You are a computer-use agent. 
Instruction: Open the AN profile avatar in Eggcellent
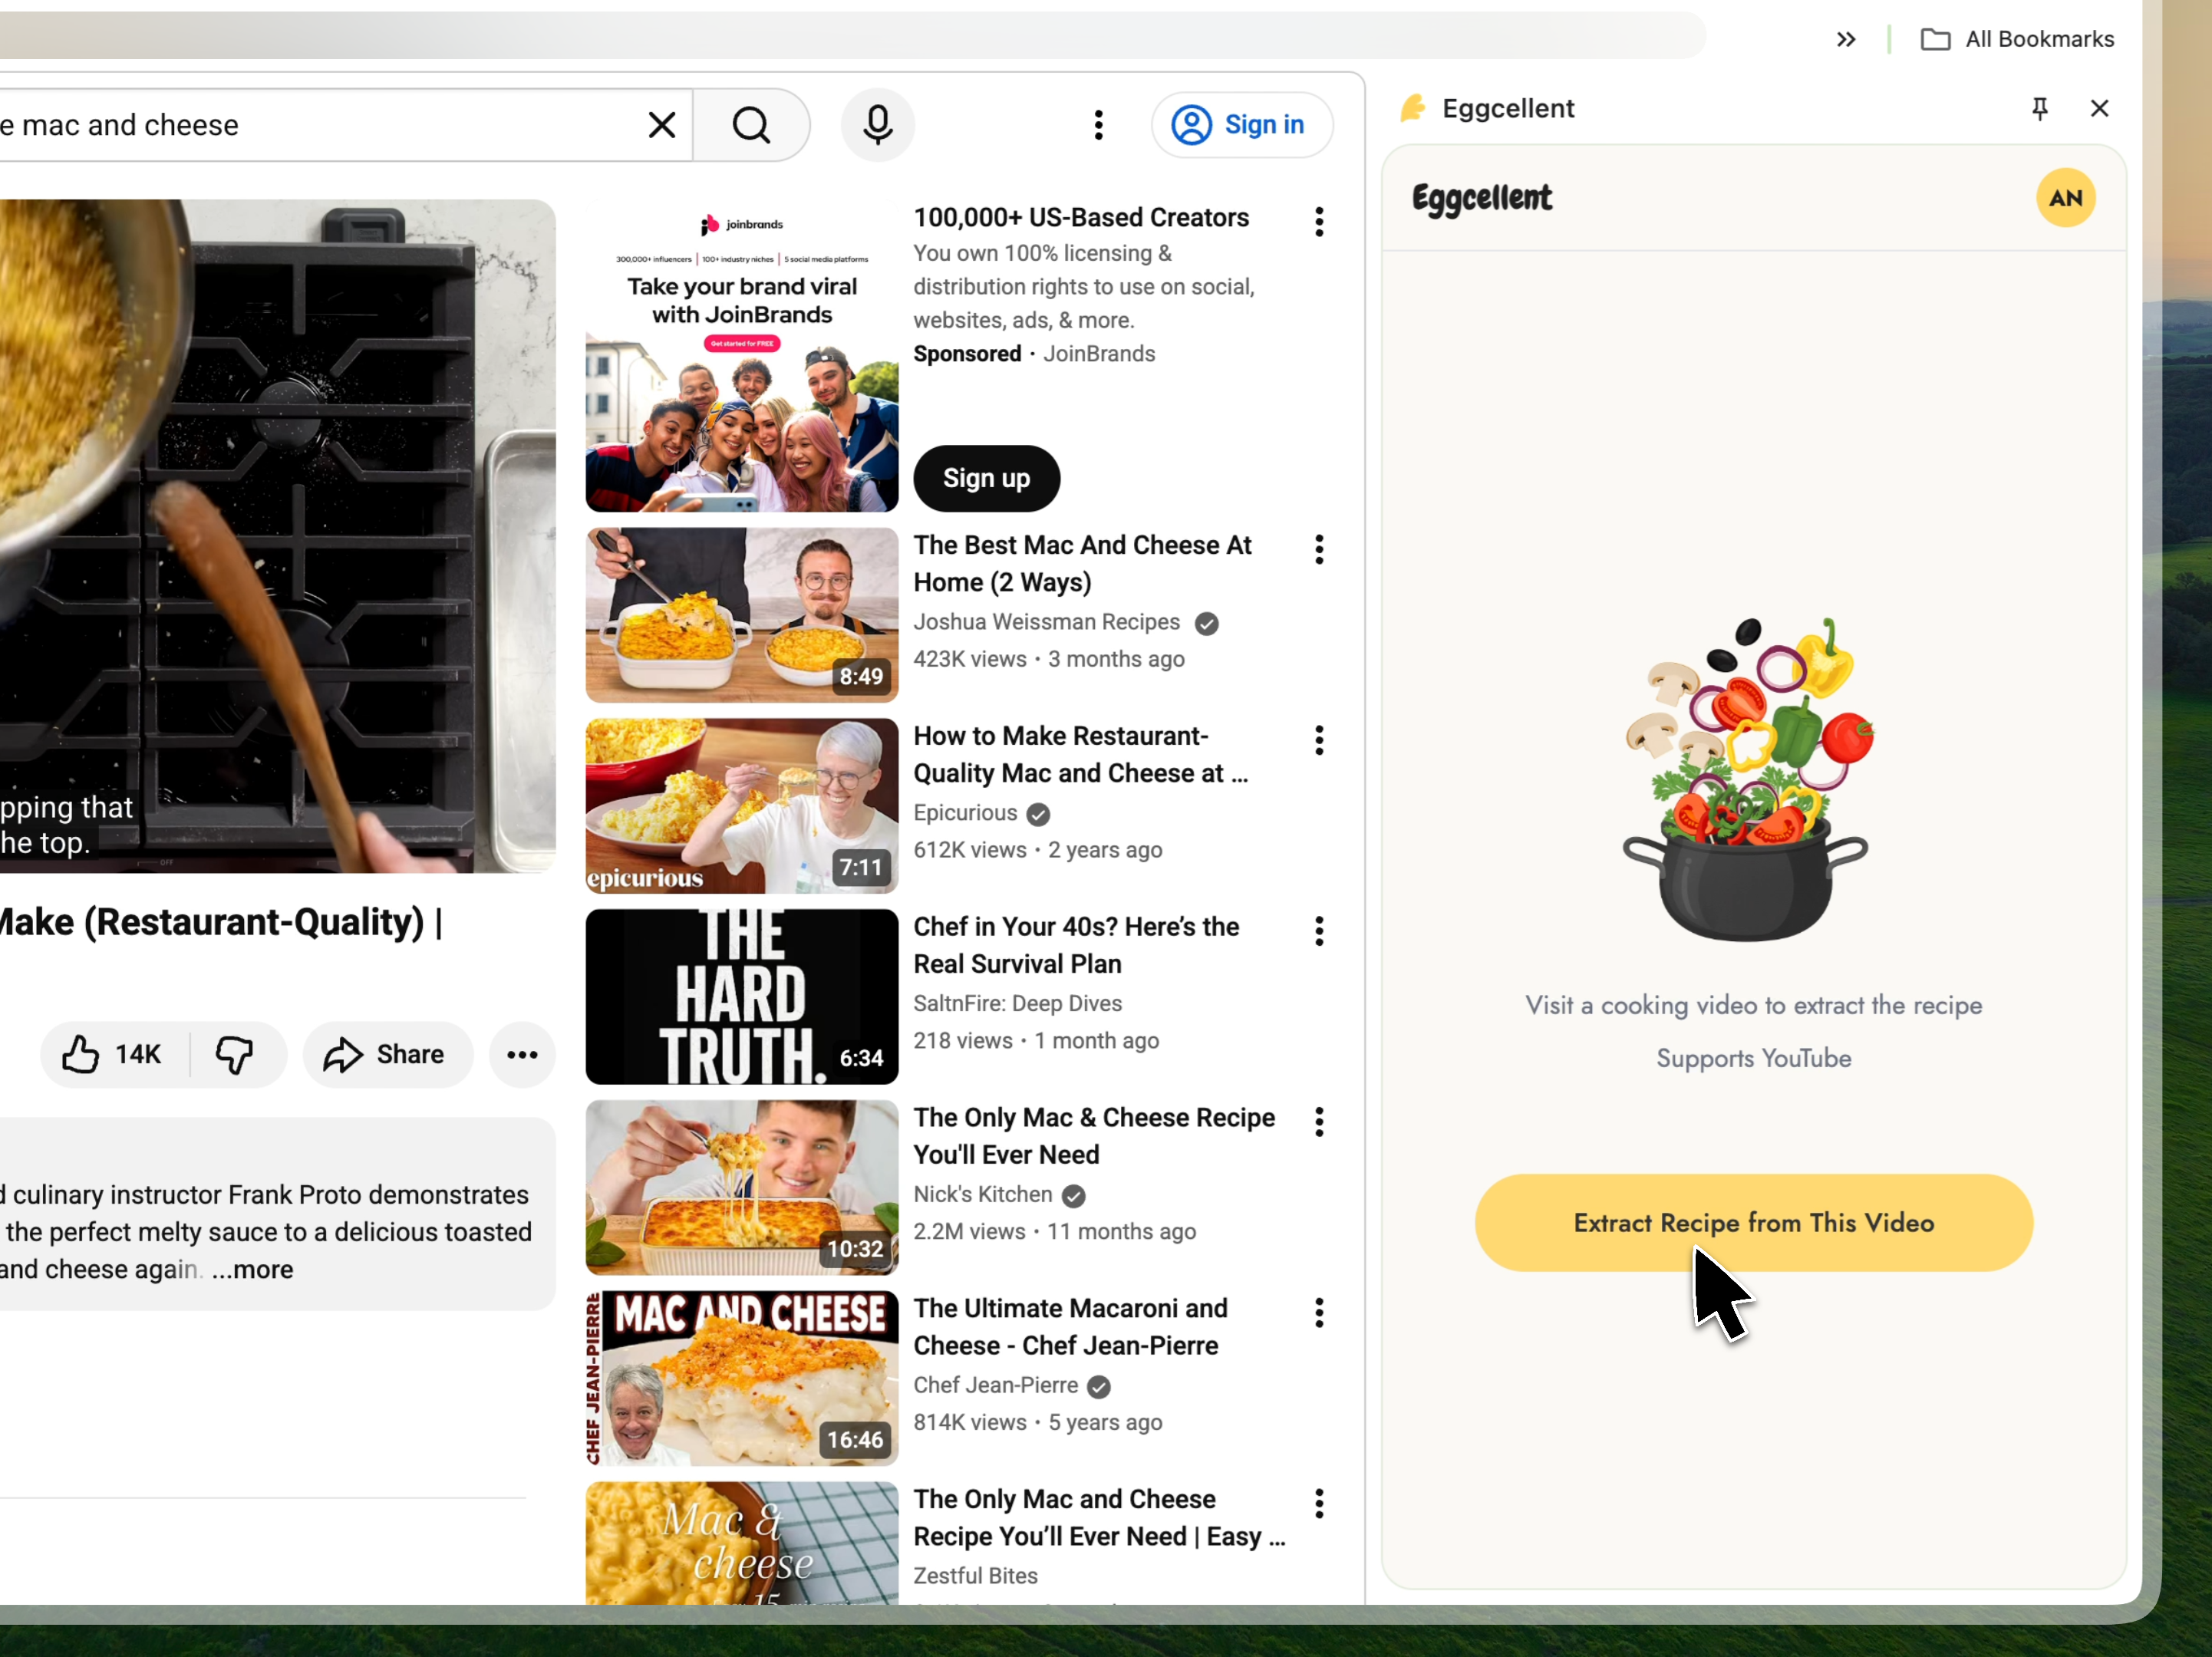(2065, 198)
